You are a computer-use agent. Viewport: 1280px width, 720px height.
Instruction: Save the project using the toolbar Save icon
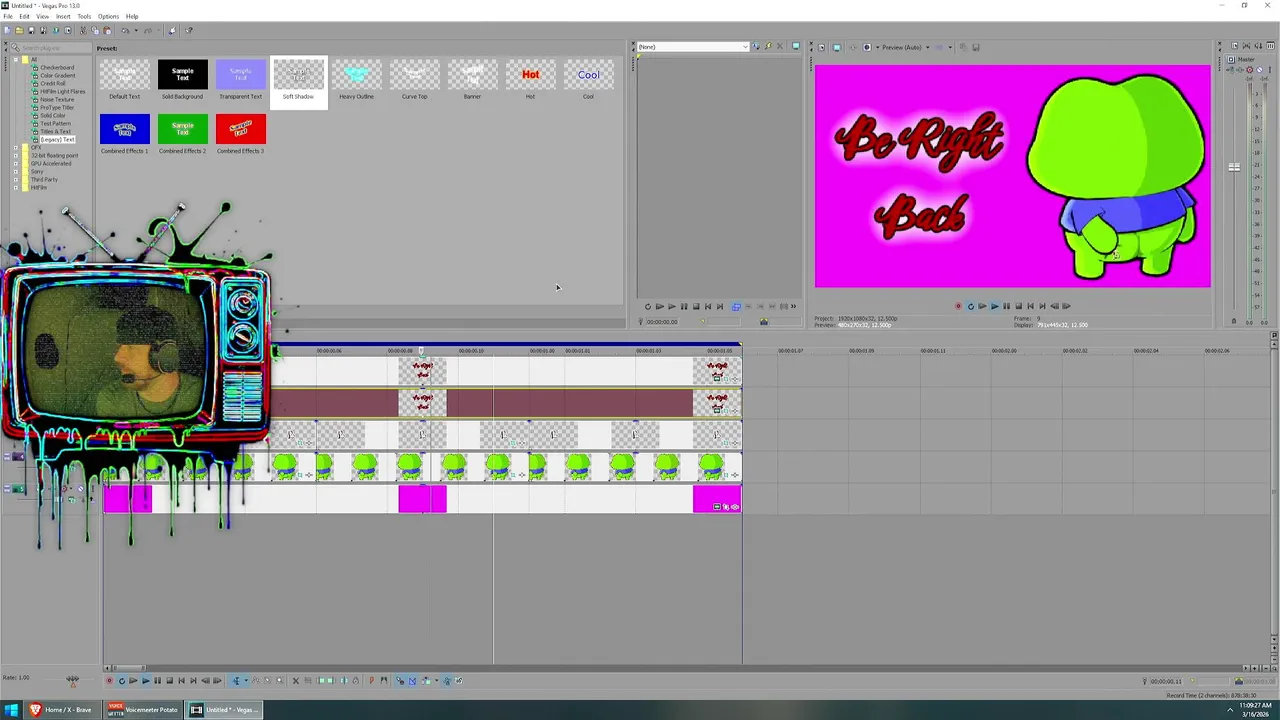31,30
